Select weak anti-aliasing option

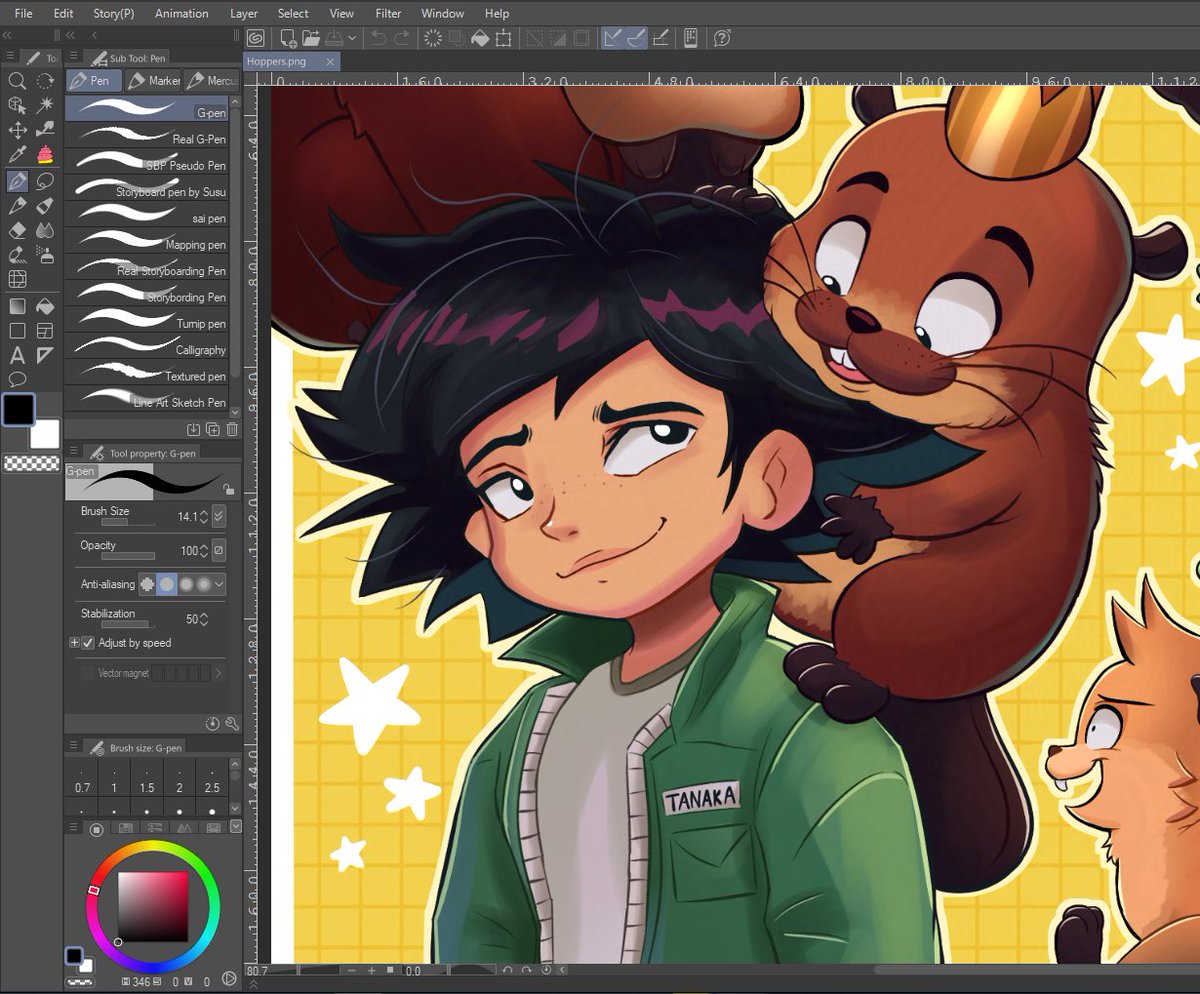pyautogui.click(x=167, y=583)
